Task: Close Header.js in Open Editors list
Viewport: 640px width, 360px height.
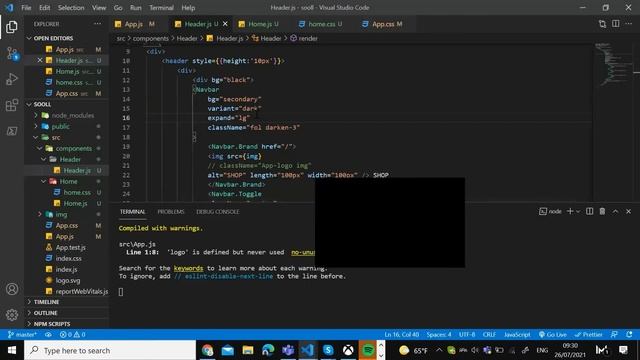Action: (x=40, y=60)
